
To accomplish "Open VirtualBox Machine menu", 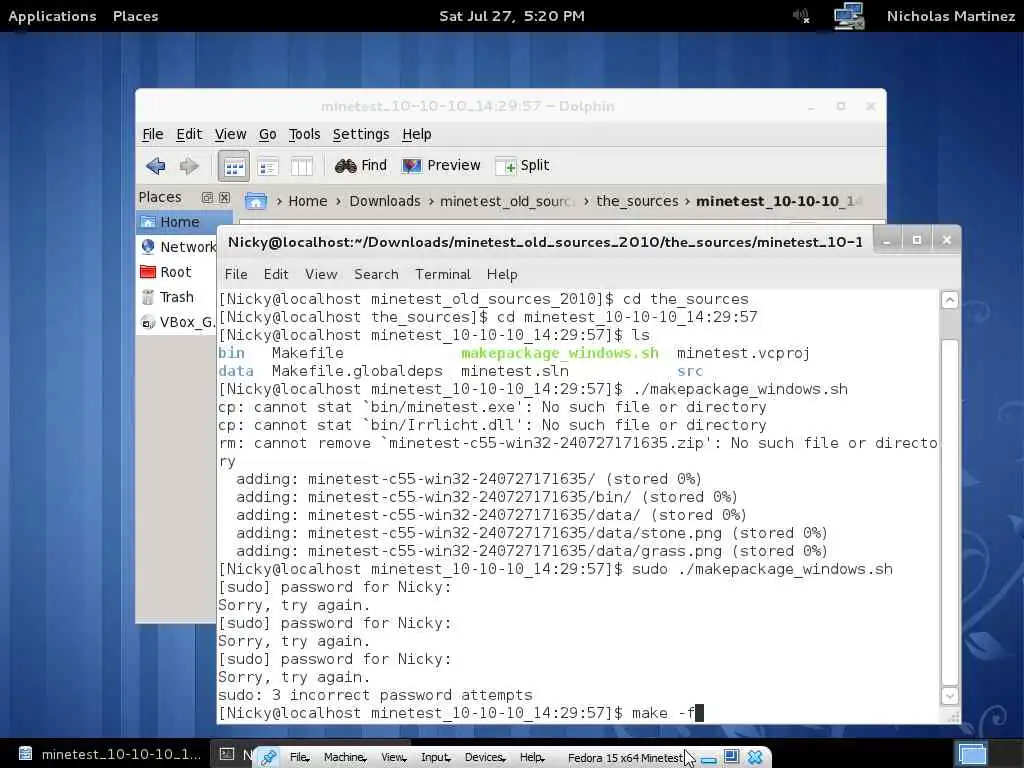I will click(345, 758).
